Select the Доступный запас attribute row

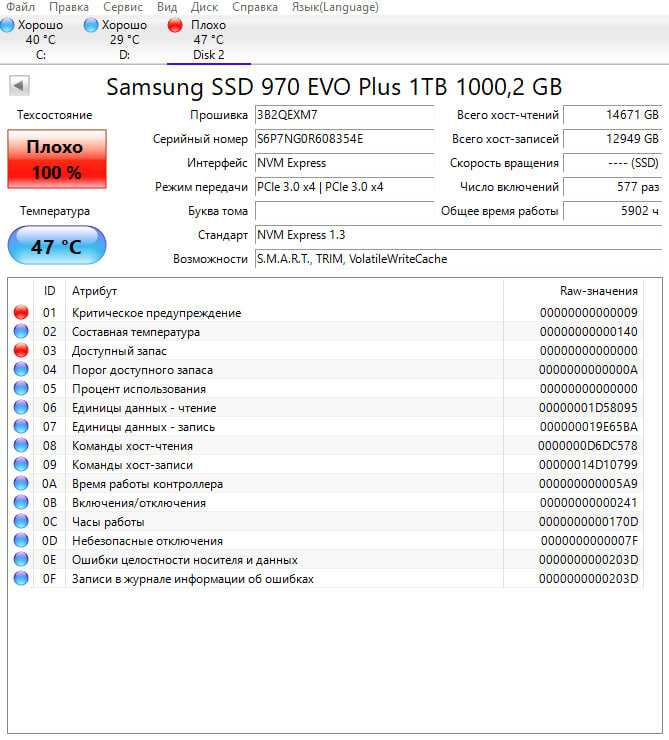click(x=326, y=351)
